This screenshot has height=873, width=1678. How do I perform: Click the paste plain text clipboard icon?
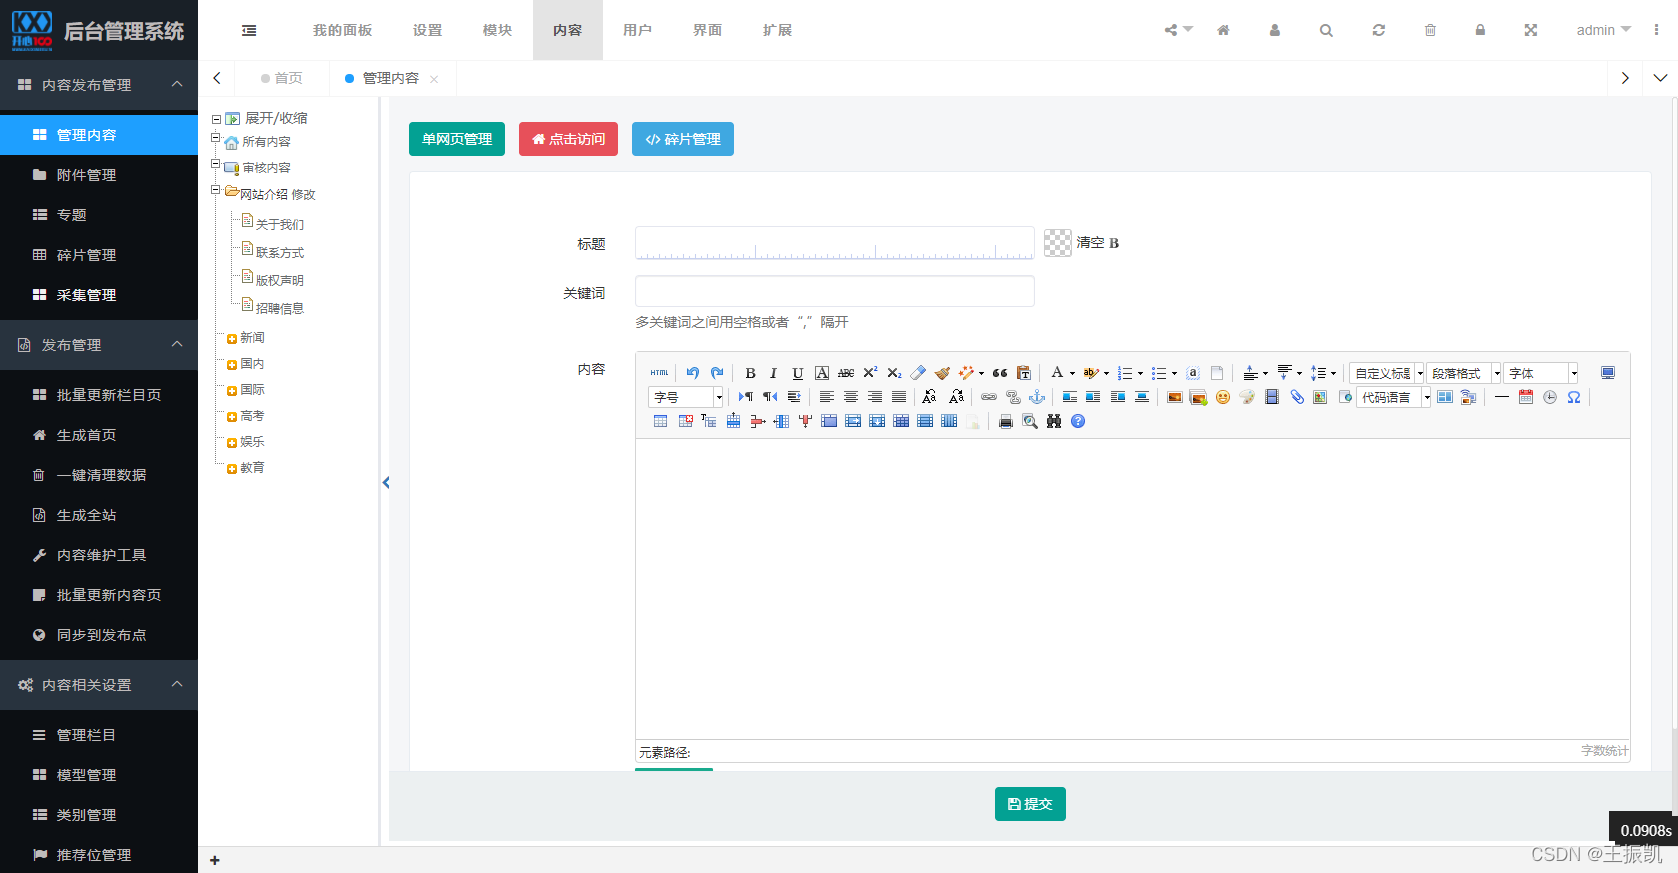coord(1024,373)
